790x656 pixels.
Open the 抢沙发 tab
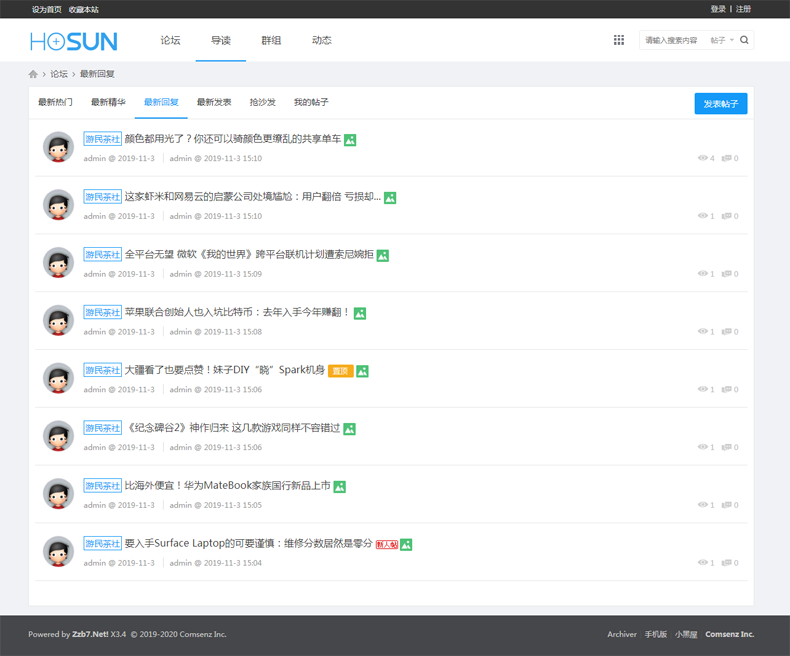(262, 102)
